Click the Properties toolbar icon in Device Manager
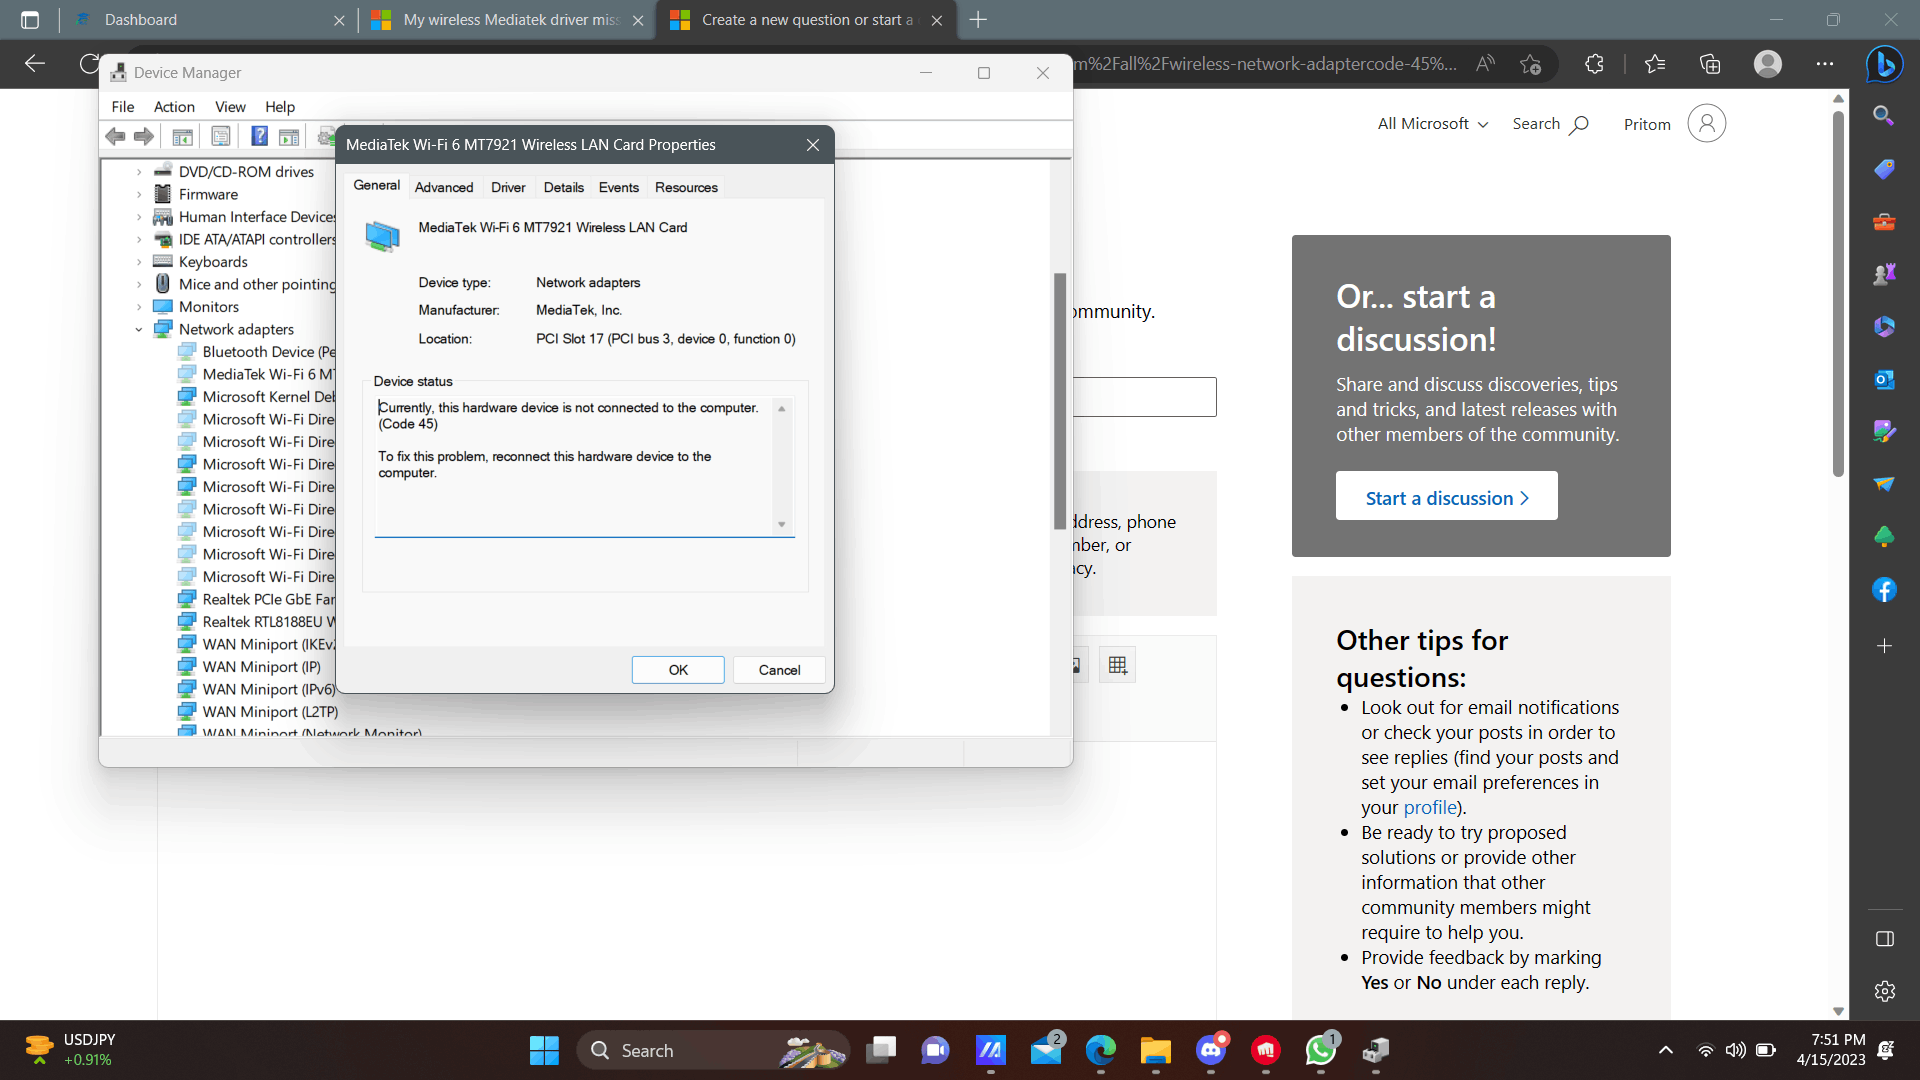The width and height of the screenshot is (1920, 1080). point(221,136)
